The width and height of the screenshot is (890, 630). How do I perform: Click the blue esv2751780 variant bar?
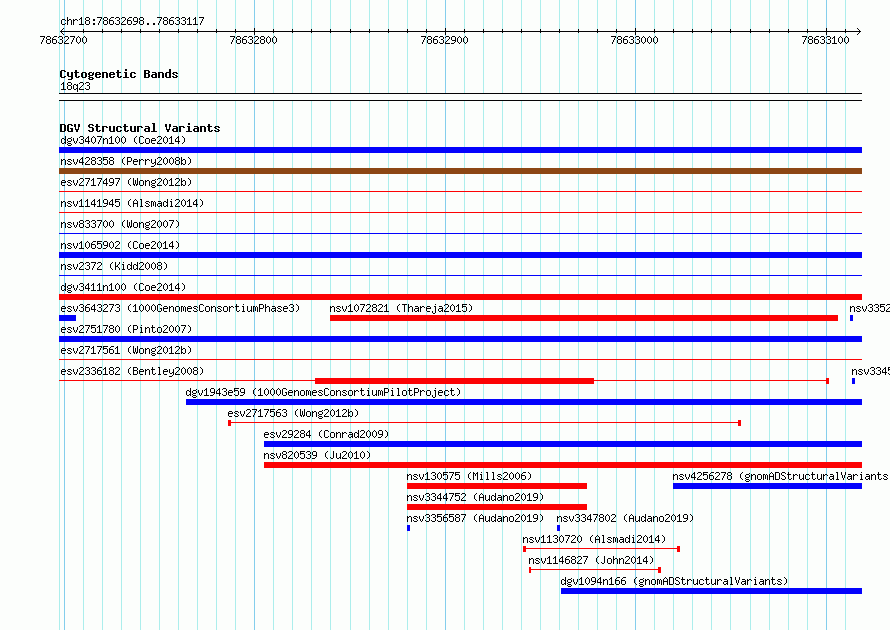click(460, 339)
